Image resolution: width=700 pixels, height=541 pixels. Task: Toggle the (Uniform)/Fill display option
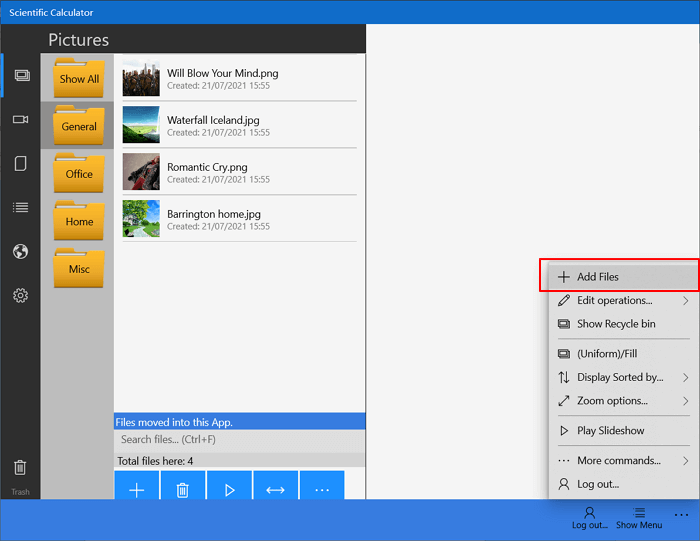point(606,354)
